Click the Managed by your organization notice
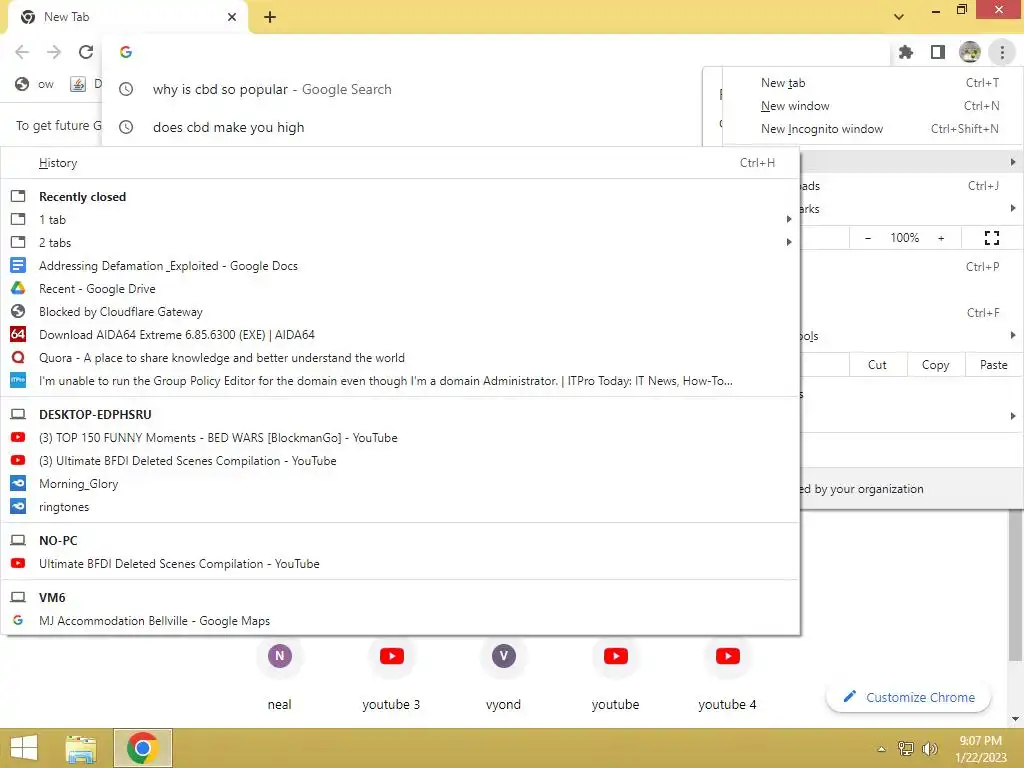This screenshot has width=1024, height=768. point(912,488)
